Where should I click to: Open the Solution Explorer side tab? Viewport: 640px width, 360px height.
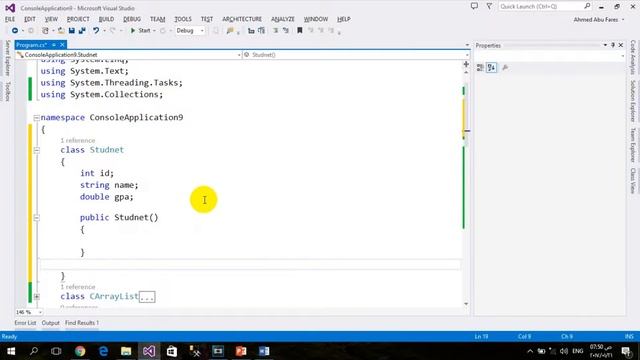[633, 101]
